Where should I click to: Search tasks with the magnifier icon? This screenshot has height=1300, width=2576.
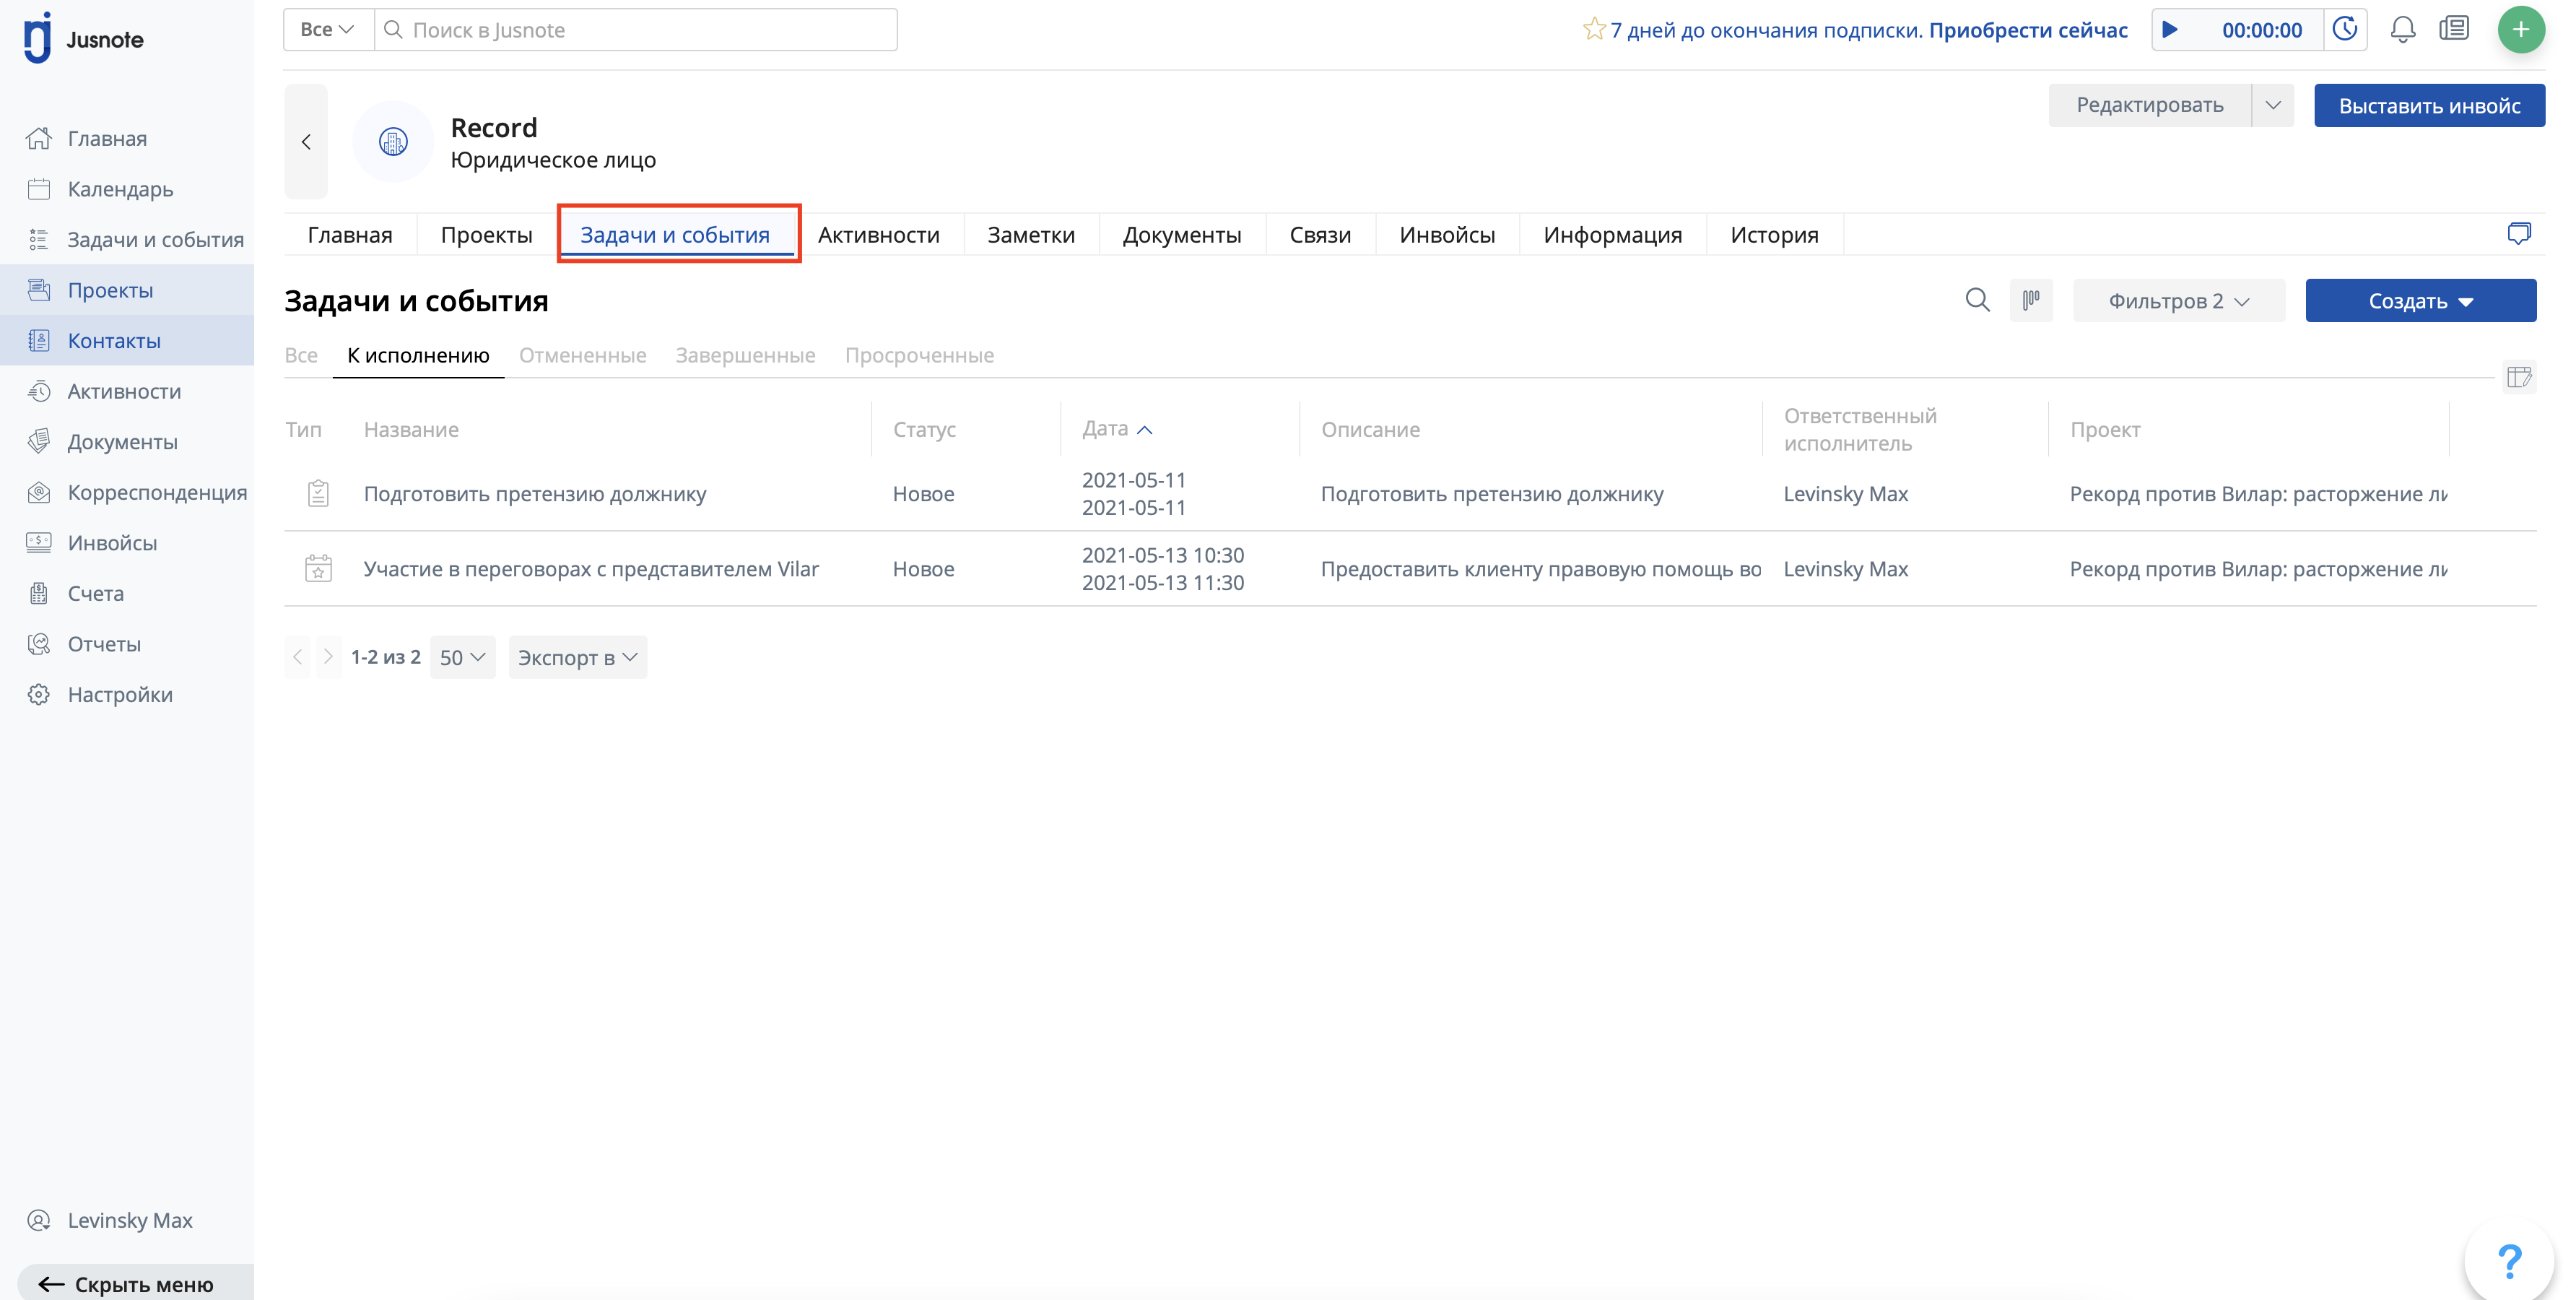point(1977,300)
